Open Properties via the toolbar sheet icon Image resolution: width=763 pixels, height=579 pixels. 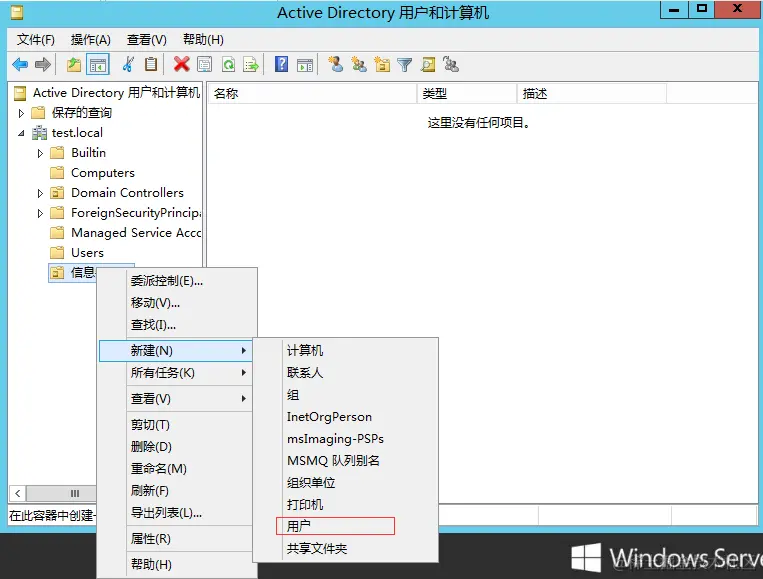(x=205, y=64)
